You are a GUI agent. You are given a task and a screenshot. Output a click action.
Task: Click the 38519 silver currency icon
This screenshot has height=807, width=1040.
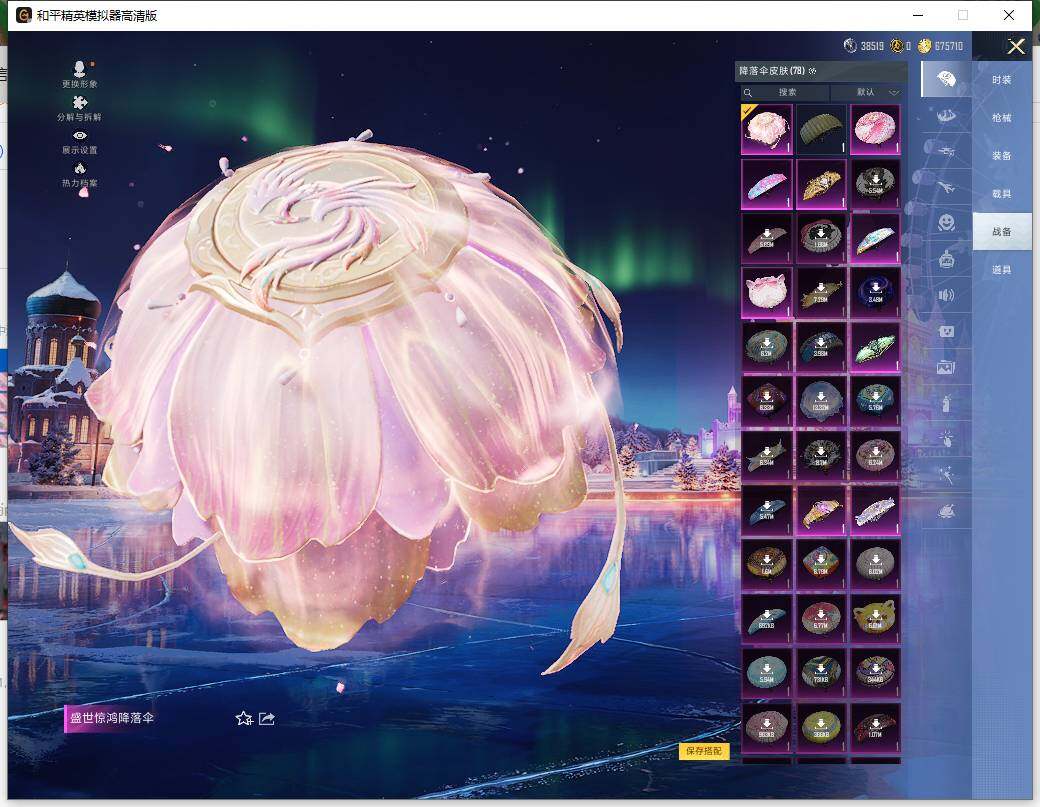(x=850, y=46)
